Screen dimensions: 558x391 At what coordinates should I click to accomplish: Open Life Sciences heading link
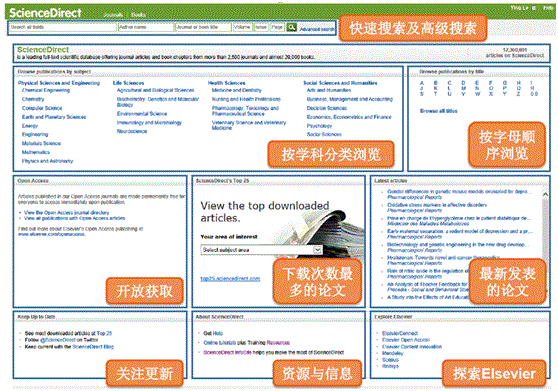click(128, 83)
